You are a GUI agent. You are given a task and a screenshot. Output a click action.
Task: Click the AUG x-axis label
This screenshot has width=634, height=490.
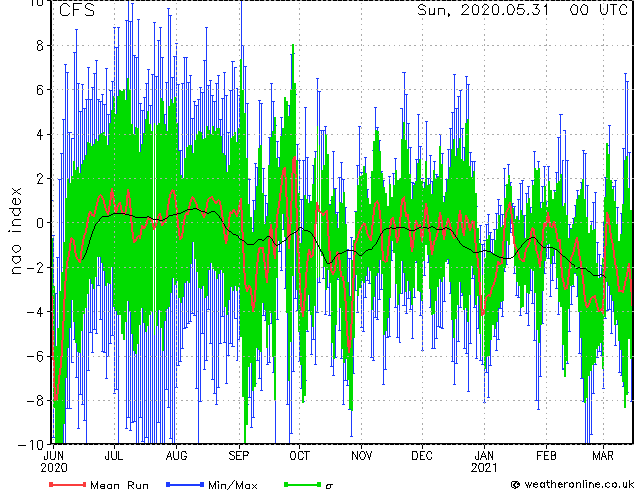pyautogui.click(x=176, y=456)
